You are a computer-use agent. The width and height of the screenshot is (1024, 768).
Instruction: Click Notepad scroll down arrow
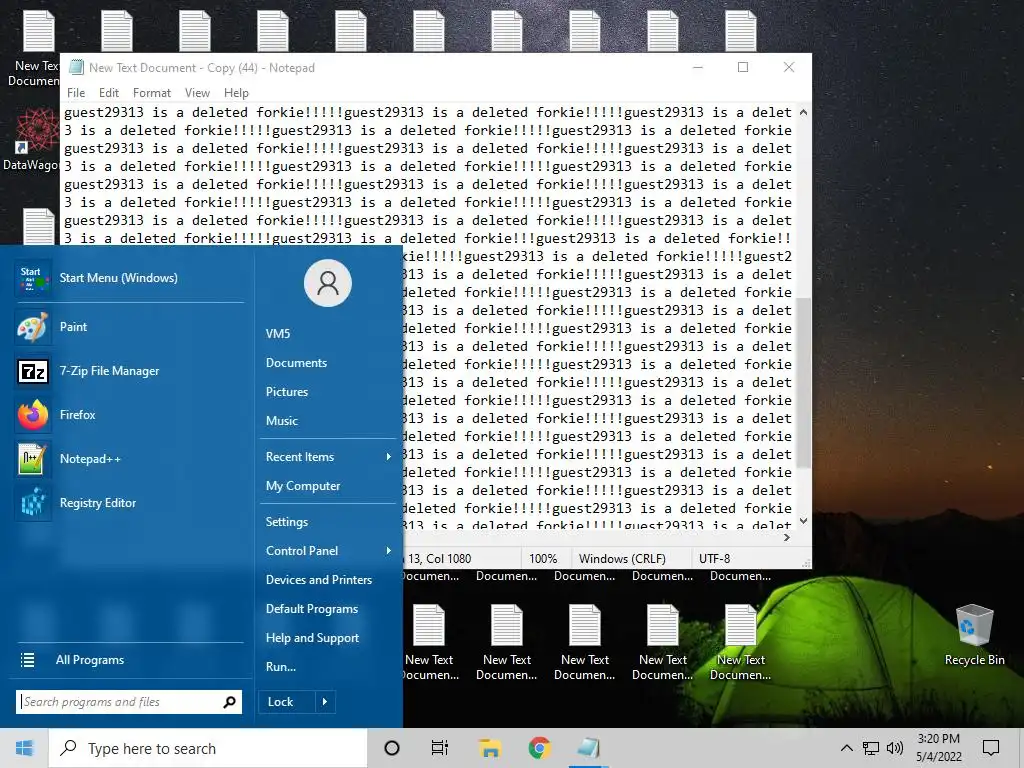(x=804, y=521)
